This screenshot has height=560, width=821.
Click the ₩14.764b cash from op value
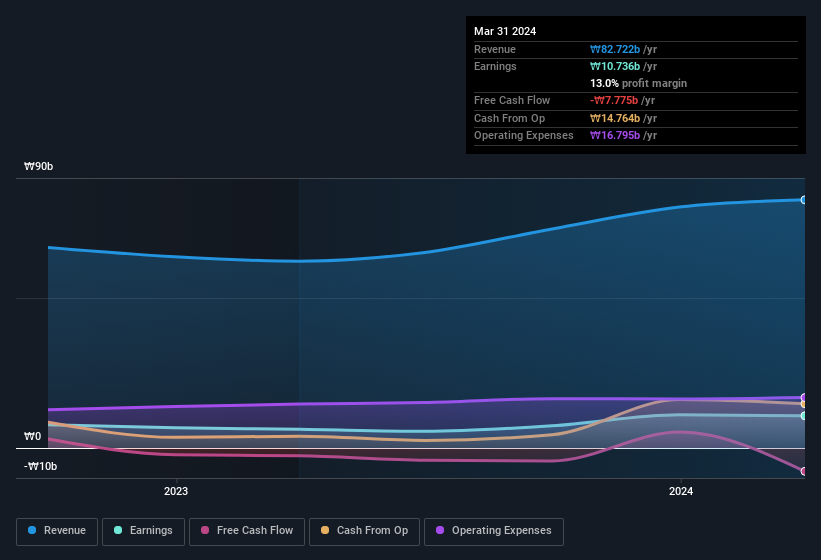pos(615,118)
